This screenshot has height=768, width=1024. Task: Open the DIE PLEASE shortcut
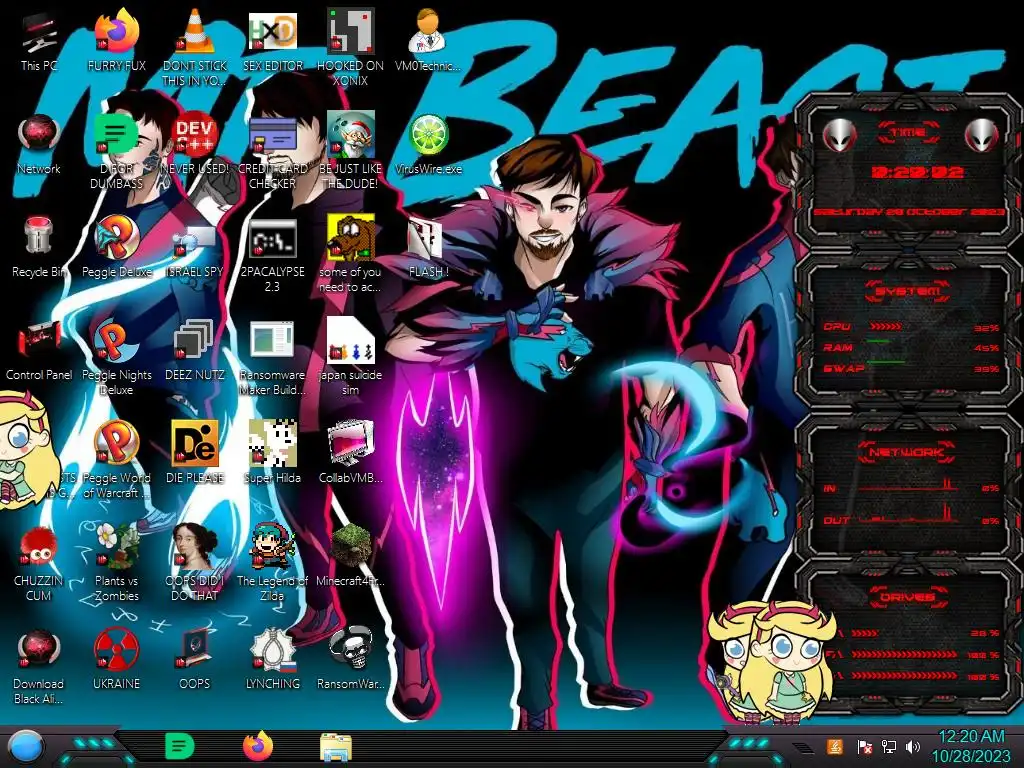pos(194,452)
